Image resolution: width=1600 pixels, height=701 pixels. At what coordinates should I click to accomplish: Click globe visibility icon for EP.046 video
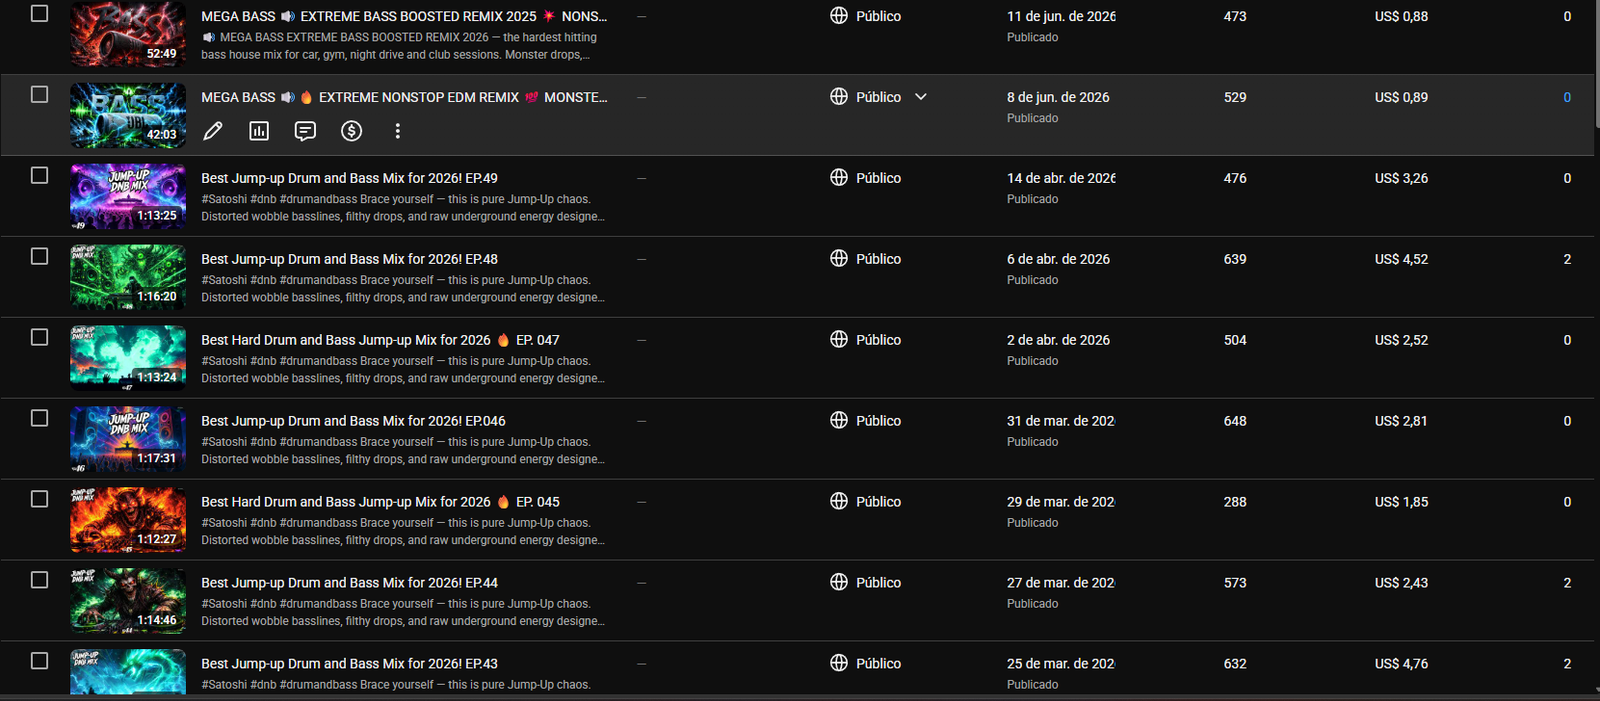click(x=839, y=420)
